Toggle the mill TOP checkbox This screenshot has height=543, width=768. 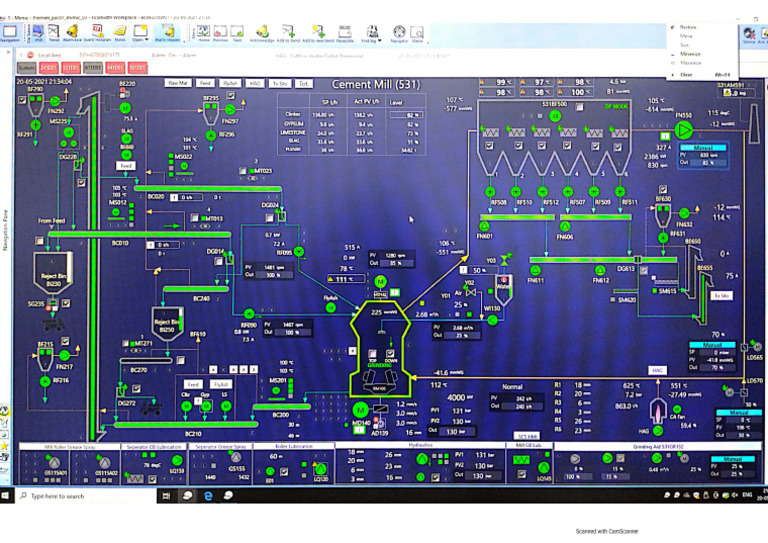[x=372, y=354]
